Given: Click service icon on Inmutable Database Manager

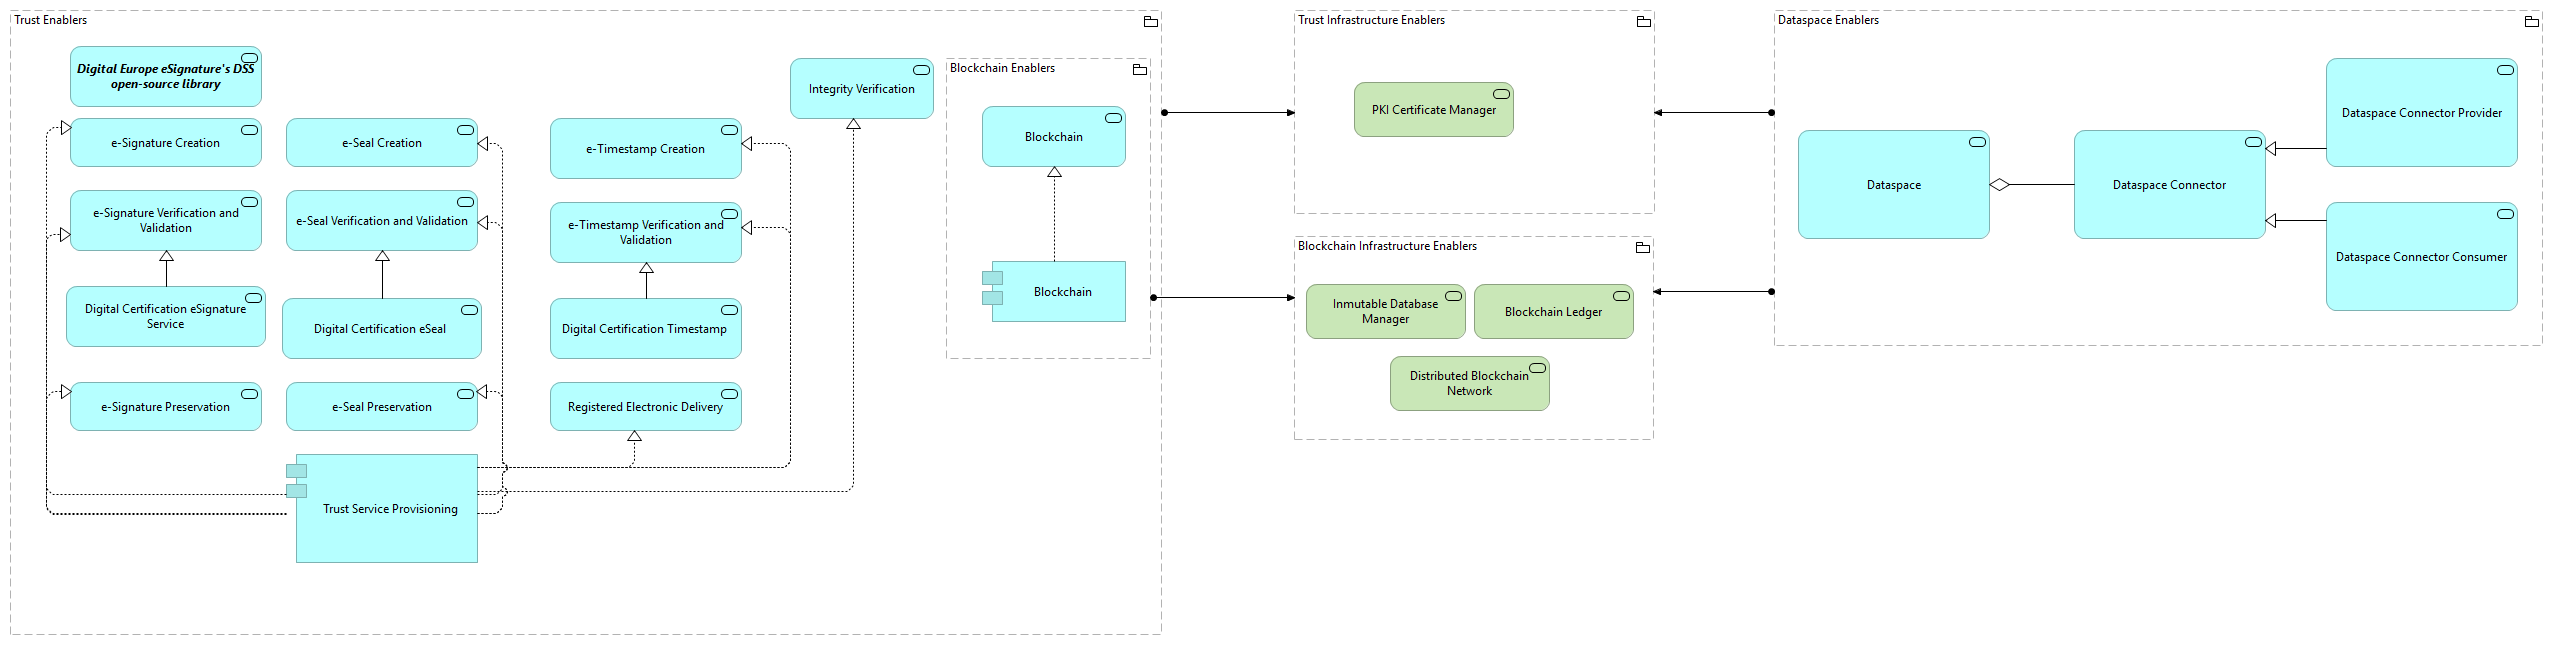Looking at the screenshot, I should tap(1453, 296).
